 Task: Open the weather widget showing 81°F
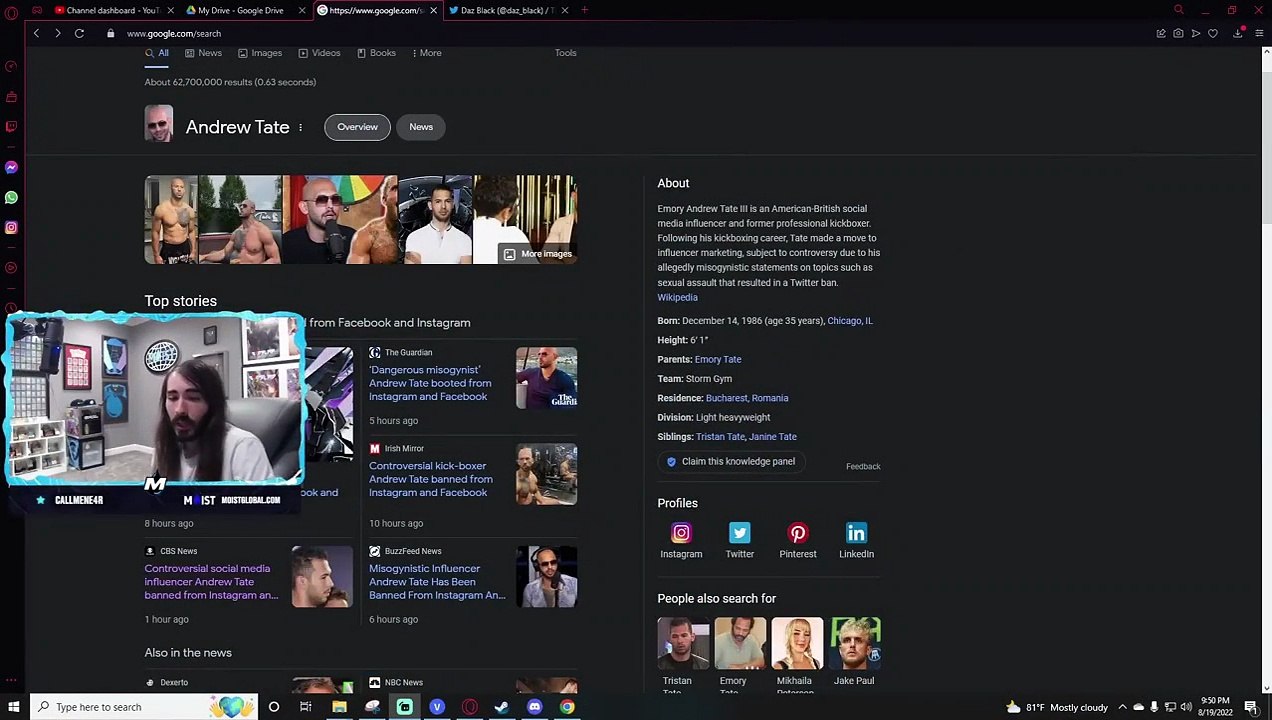click(1057, 707)
